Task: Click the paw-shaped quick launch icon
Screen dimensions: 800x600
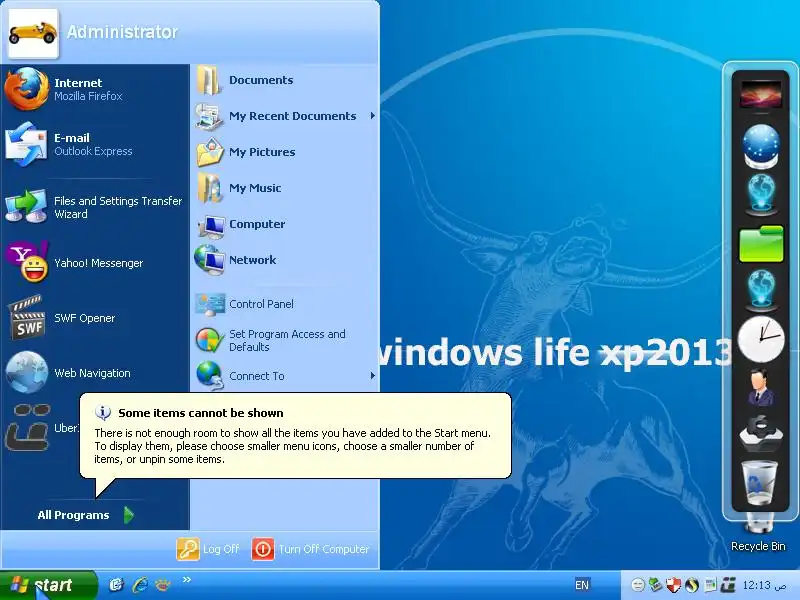Action: (x=163, y=584)
